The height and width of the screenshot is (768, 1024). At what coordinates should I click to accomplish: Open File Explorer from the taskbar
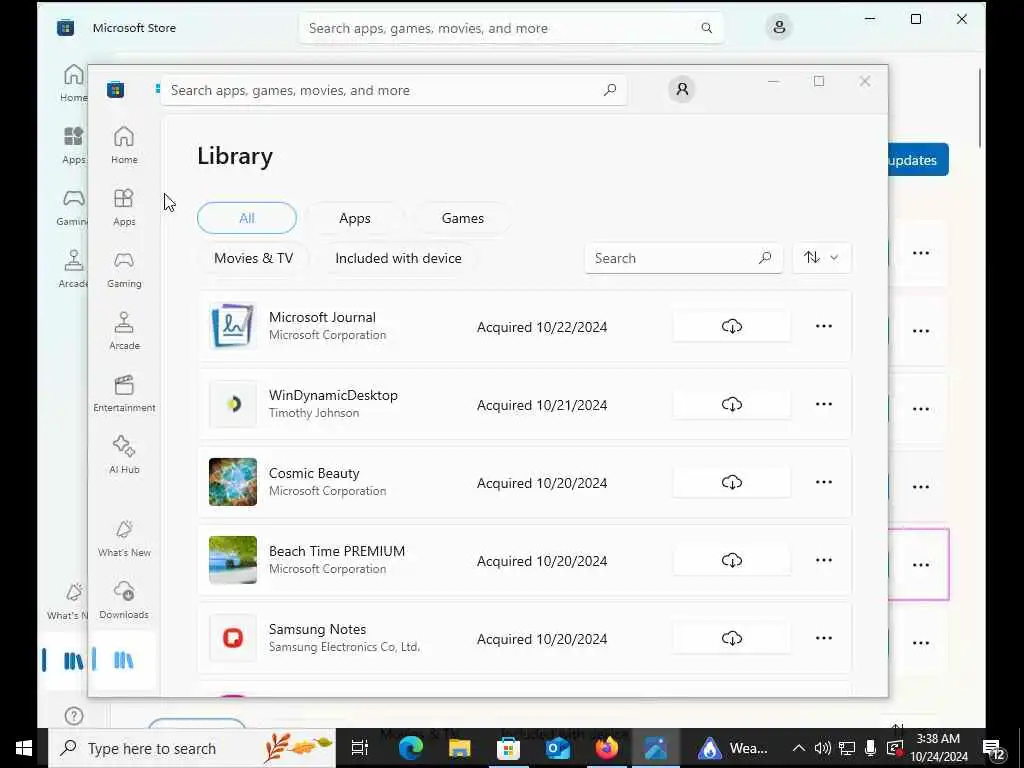[459, 748]
